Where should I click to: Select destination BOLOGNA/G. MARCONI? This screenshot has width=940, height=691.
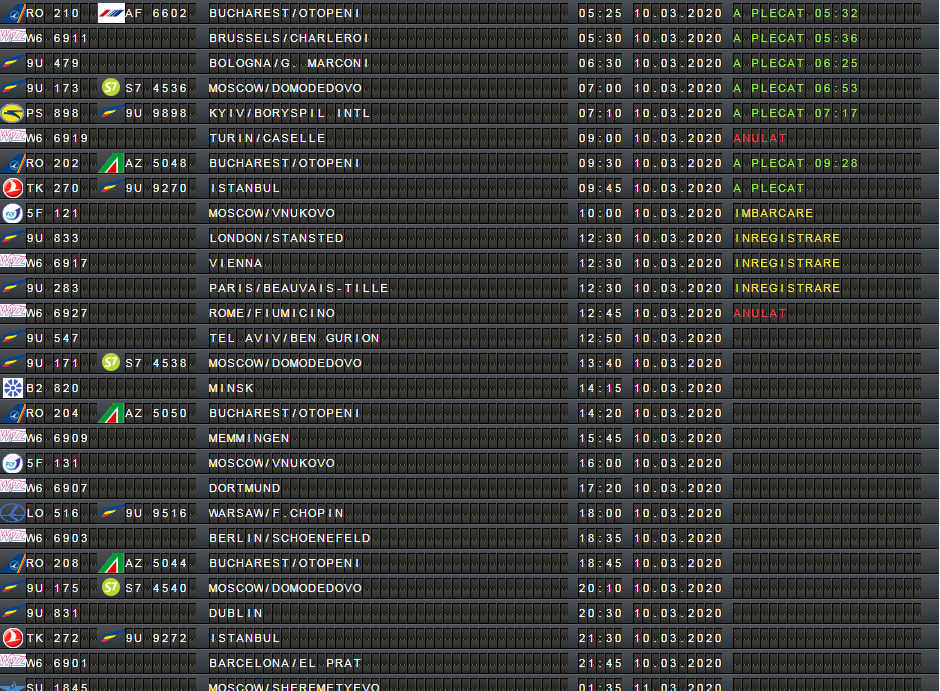289,63
